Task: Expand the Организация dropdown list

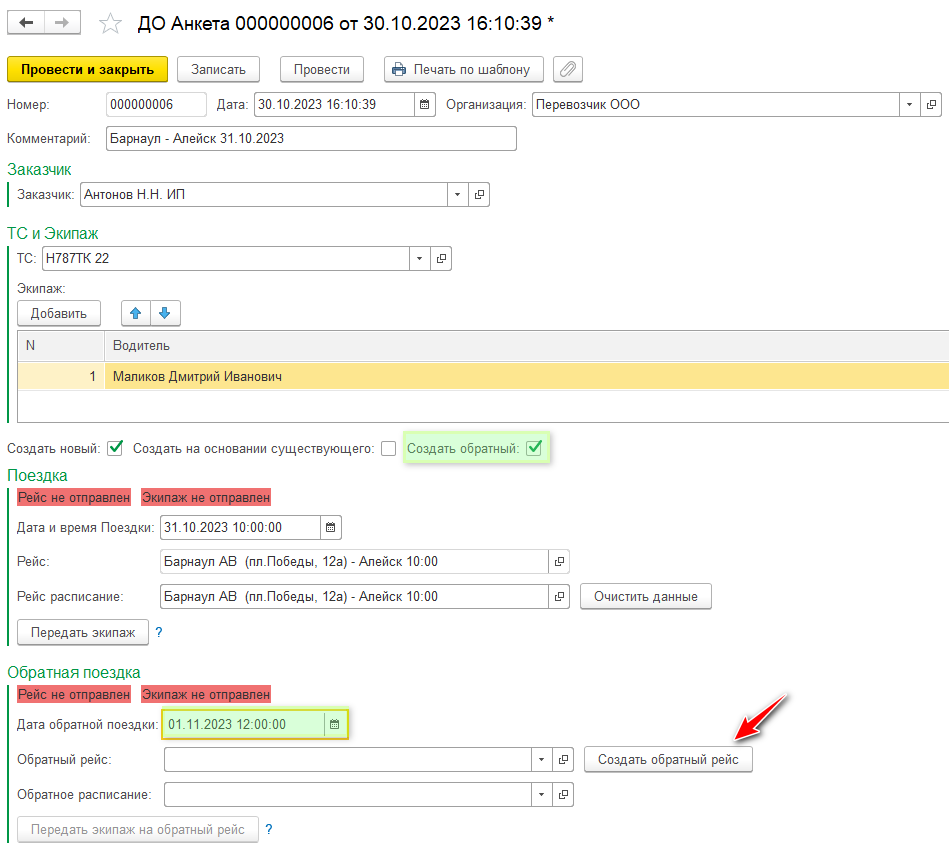Action: pyautogui.click(x=909, y=105)
